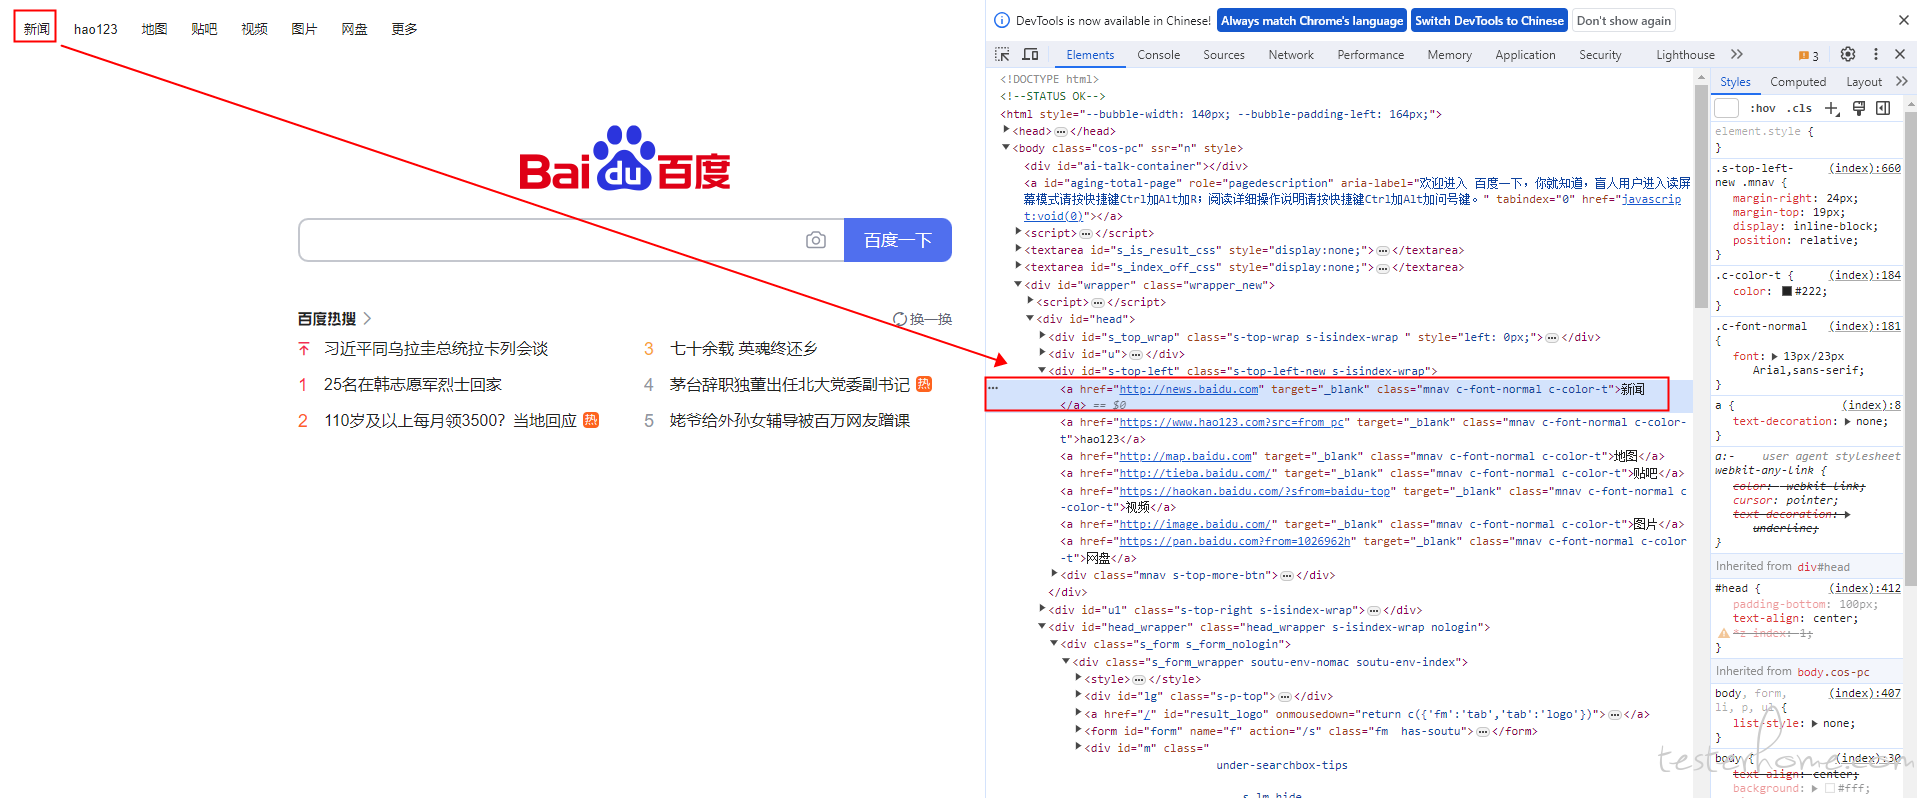Expand the font shorthand property triangle

[1775, 356]
